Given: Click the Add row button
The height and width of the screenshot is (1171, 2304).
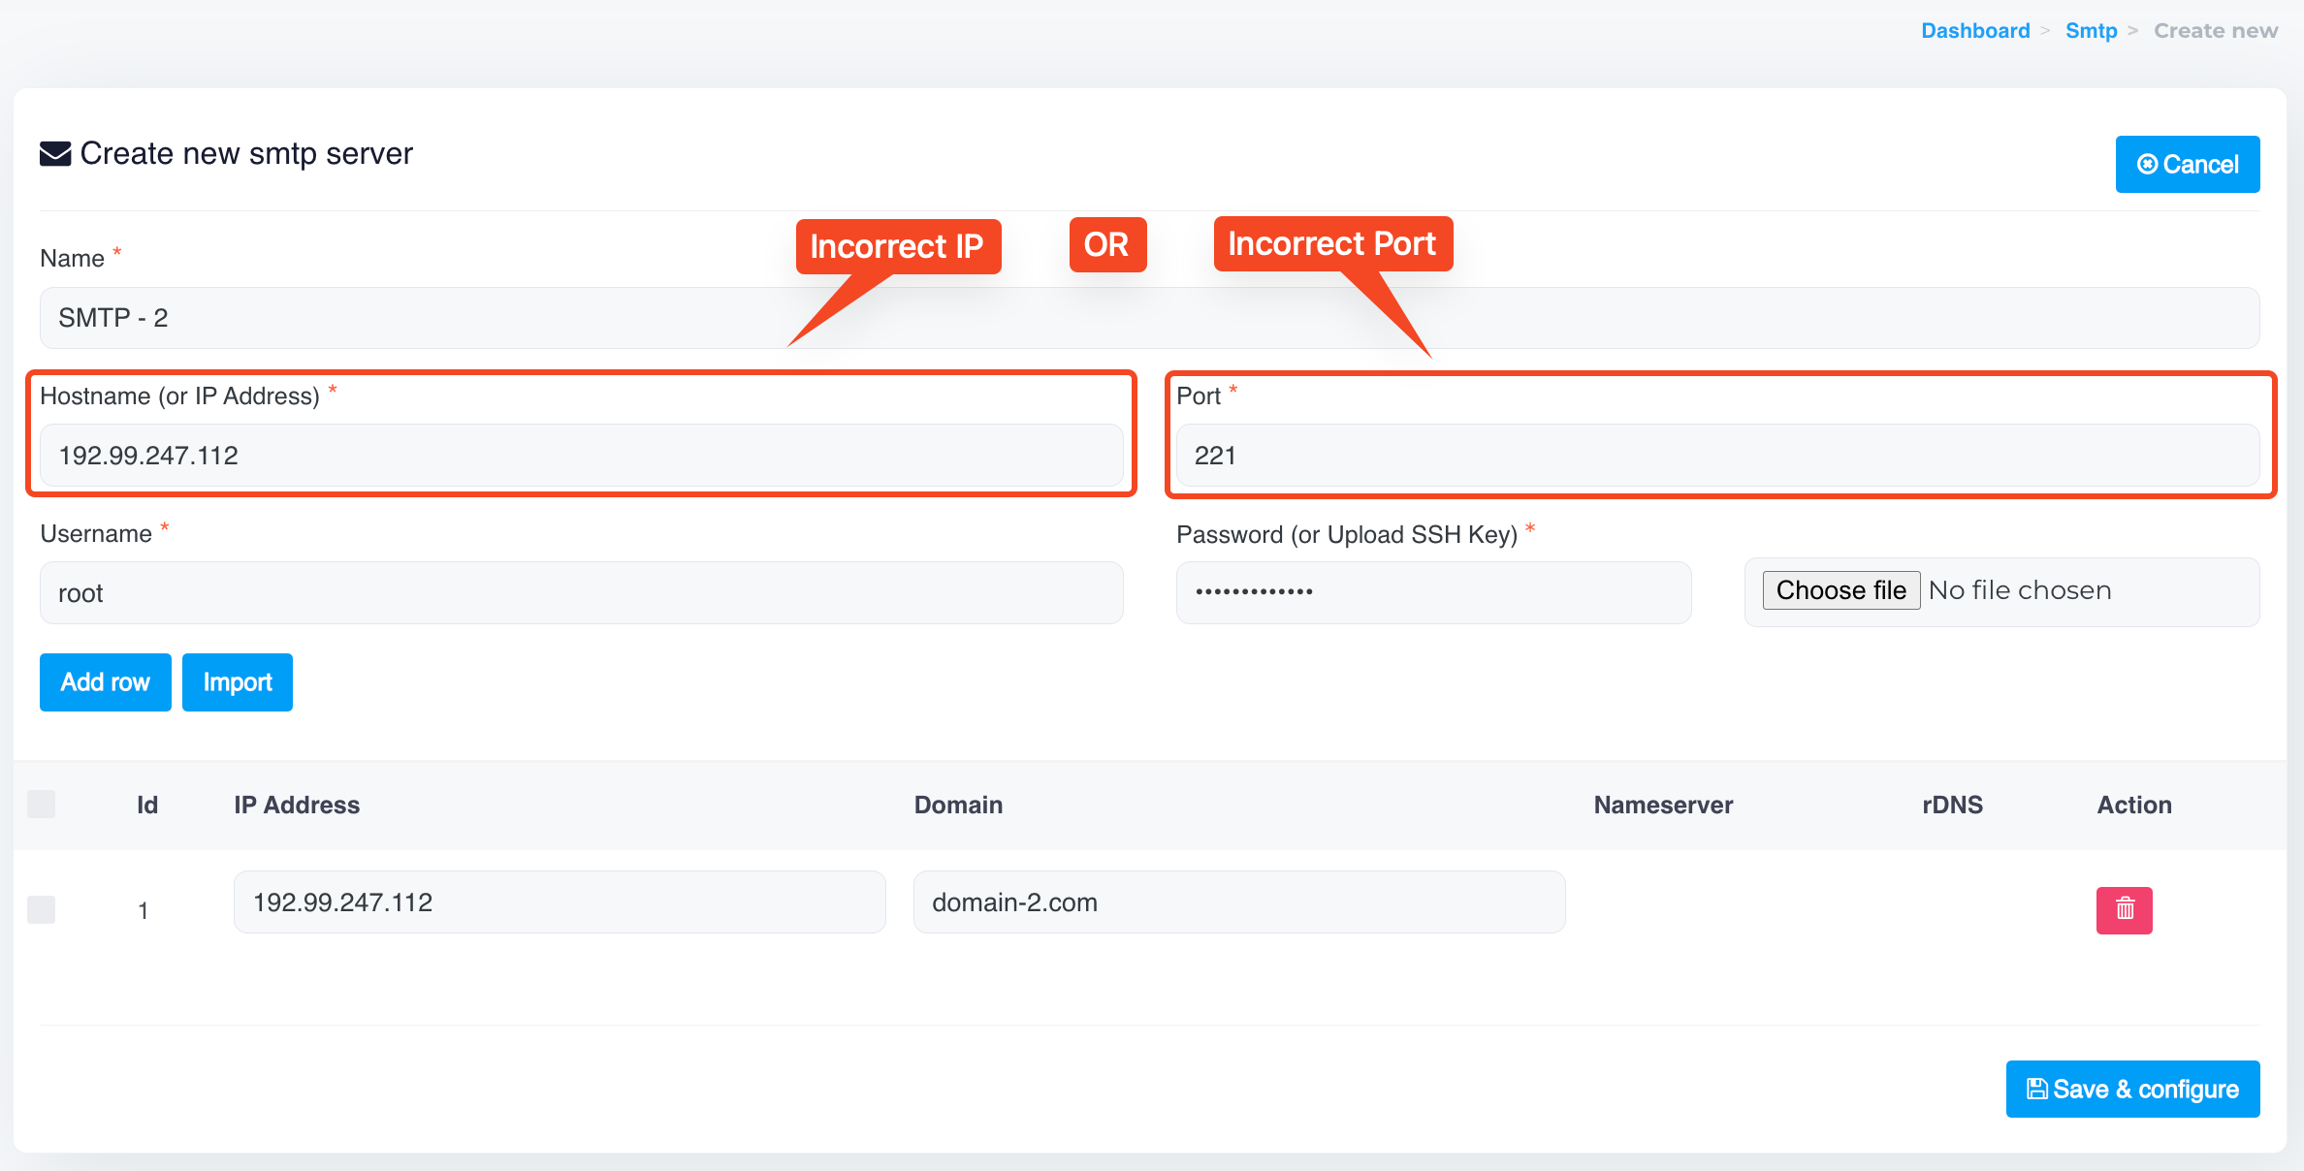Looking at the screenshot, I should click(x=105, y=682).
